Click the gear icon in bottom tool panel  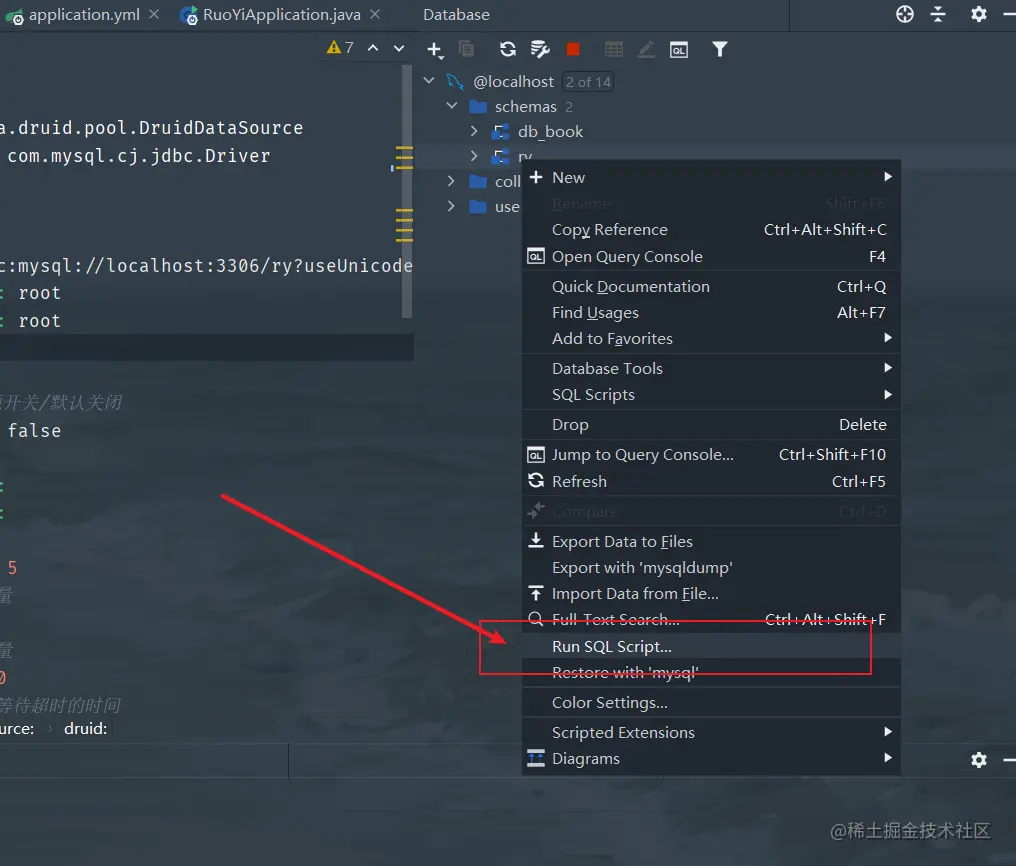pos(978,759)
